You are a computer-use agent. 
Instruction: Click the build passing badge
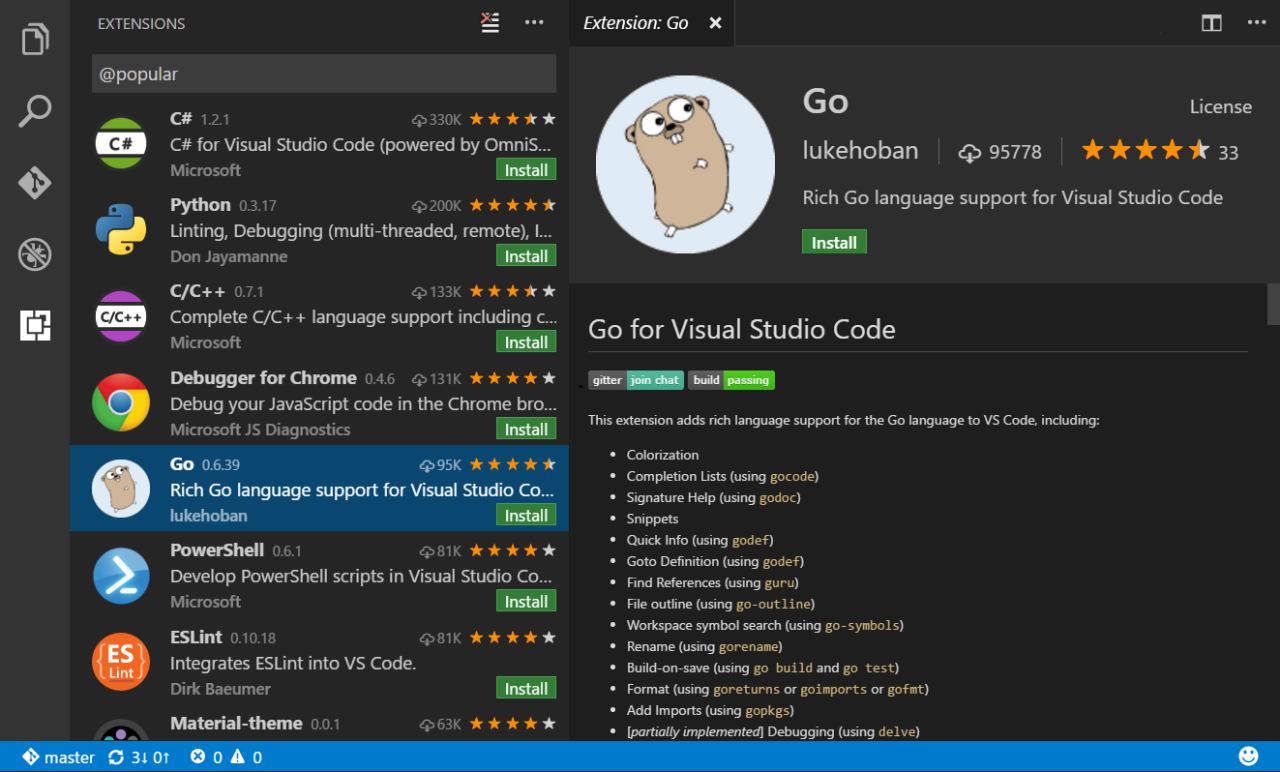pyautogui.click(x=731, y=380)
